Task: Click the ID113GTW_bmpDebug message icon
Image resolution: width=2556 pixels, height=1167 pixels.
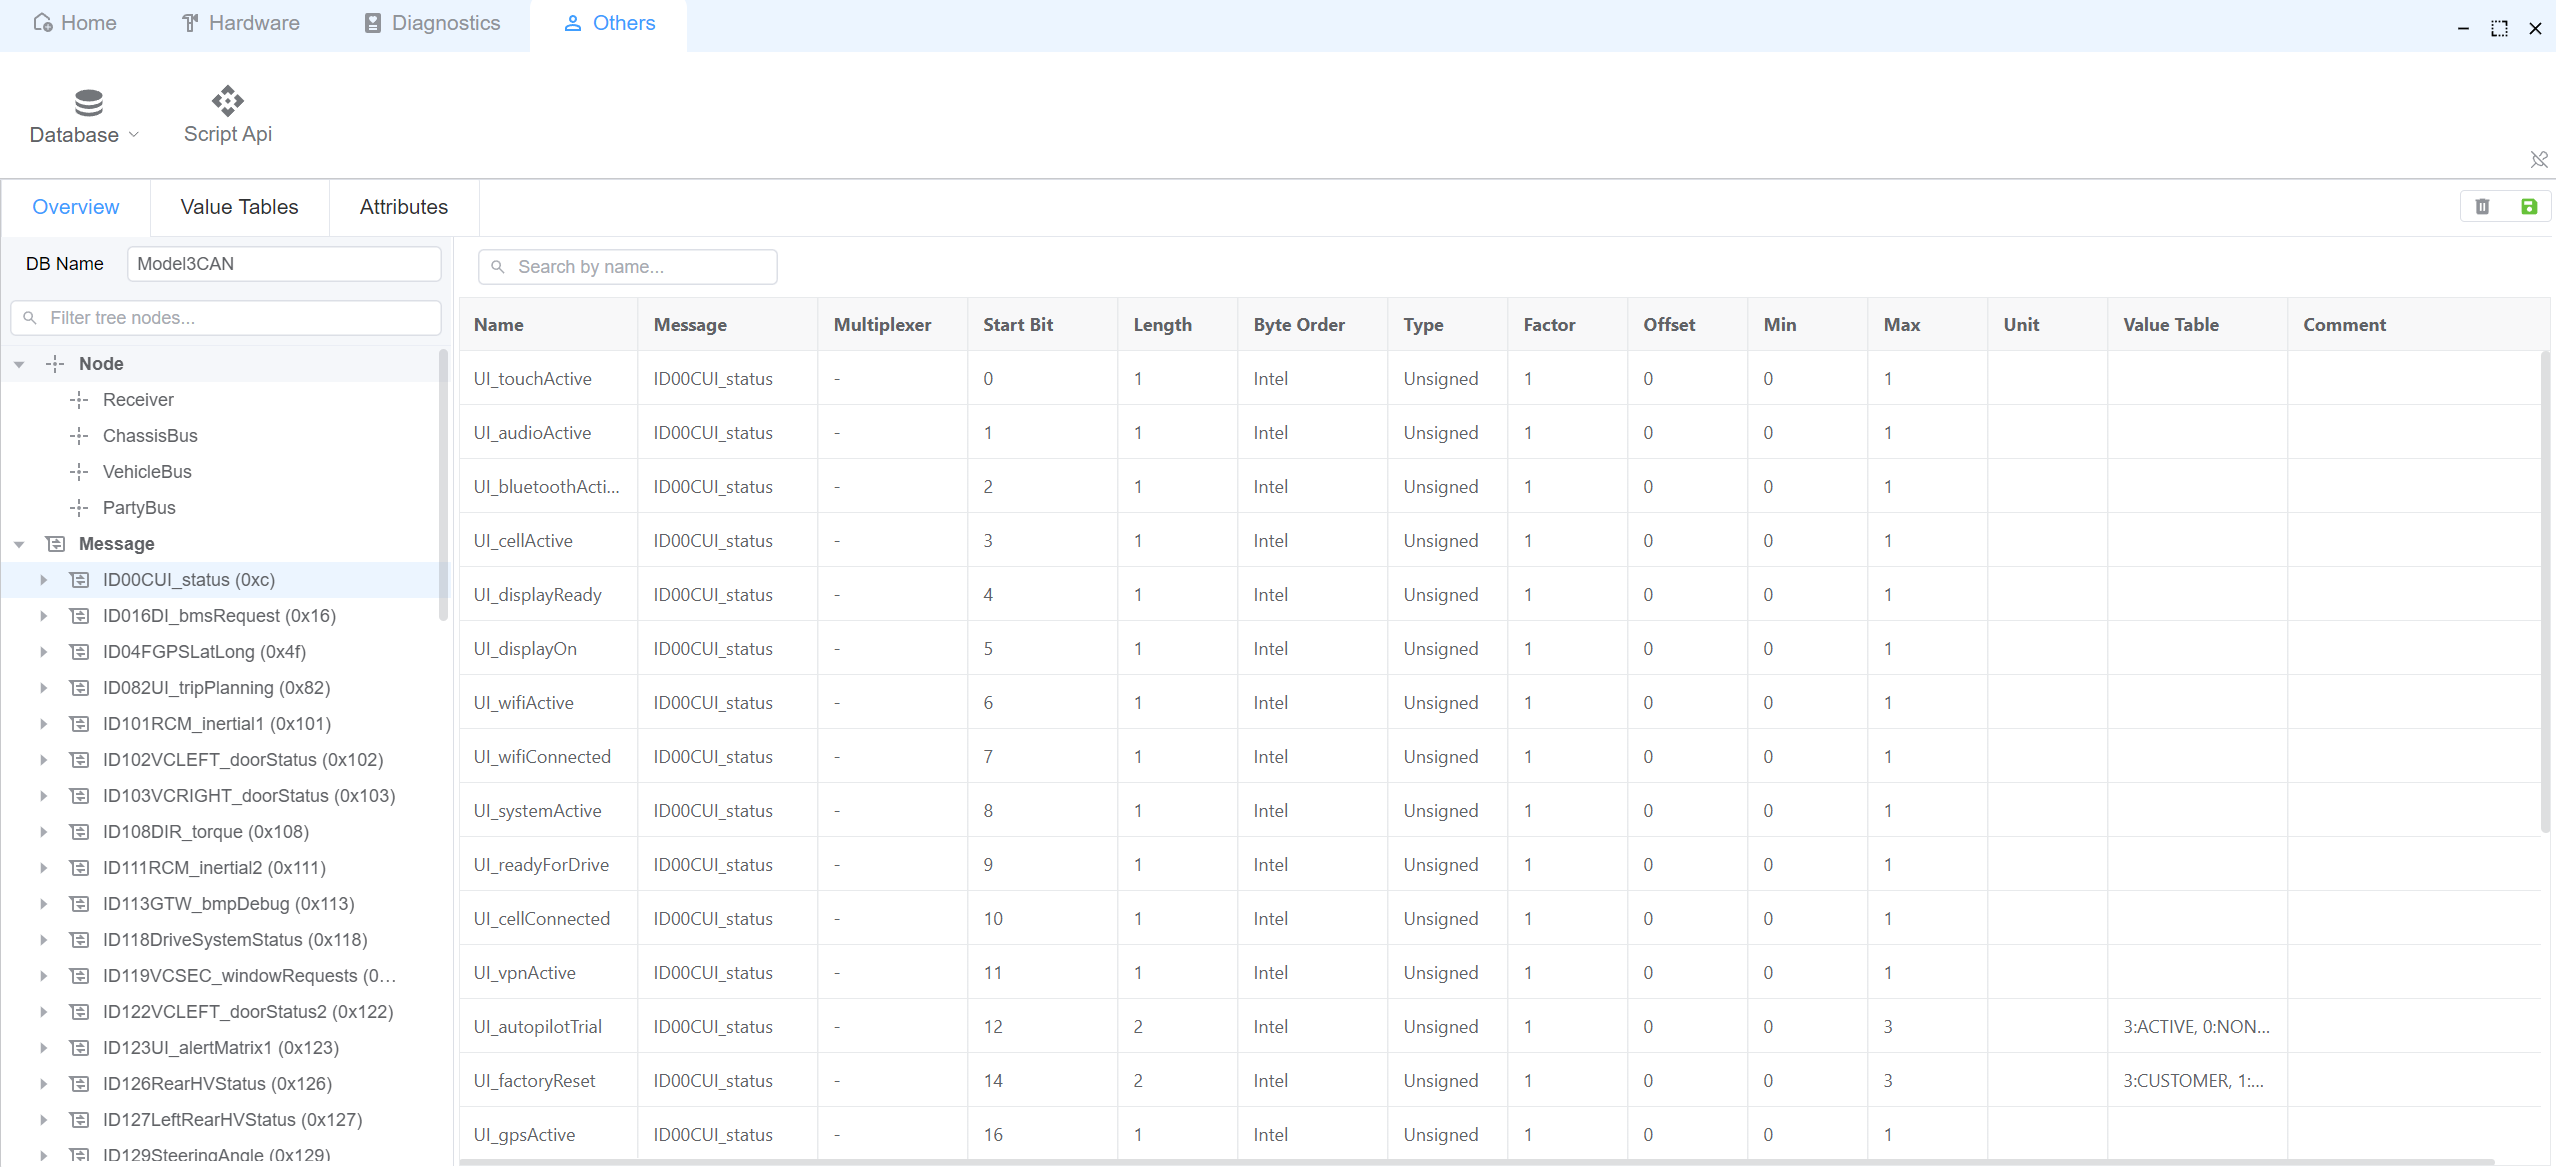Action: [x=80, y=904]
